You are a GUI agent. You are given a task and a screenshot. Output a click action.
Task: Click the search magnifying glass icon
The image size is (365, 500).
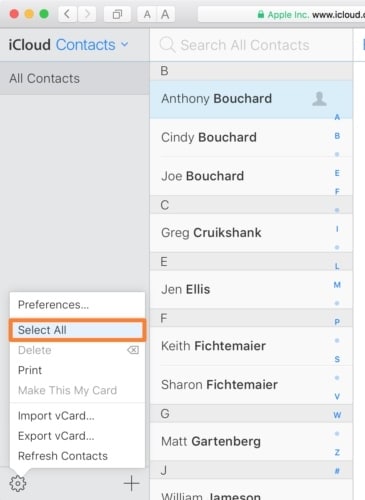point(167,45)
